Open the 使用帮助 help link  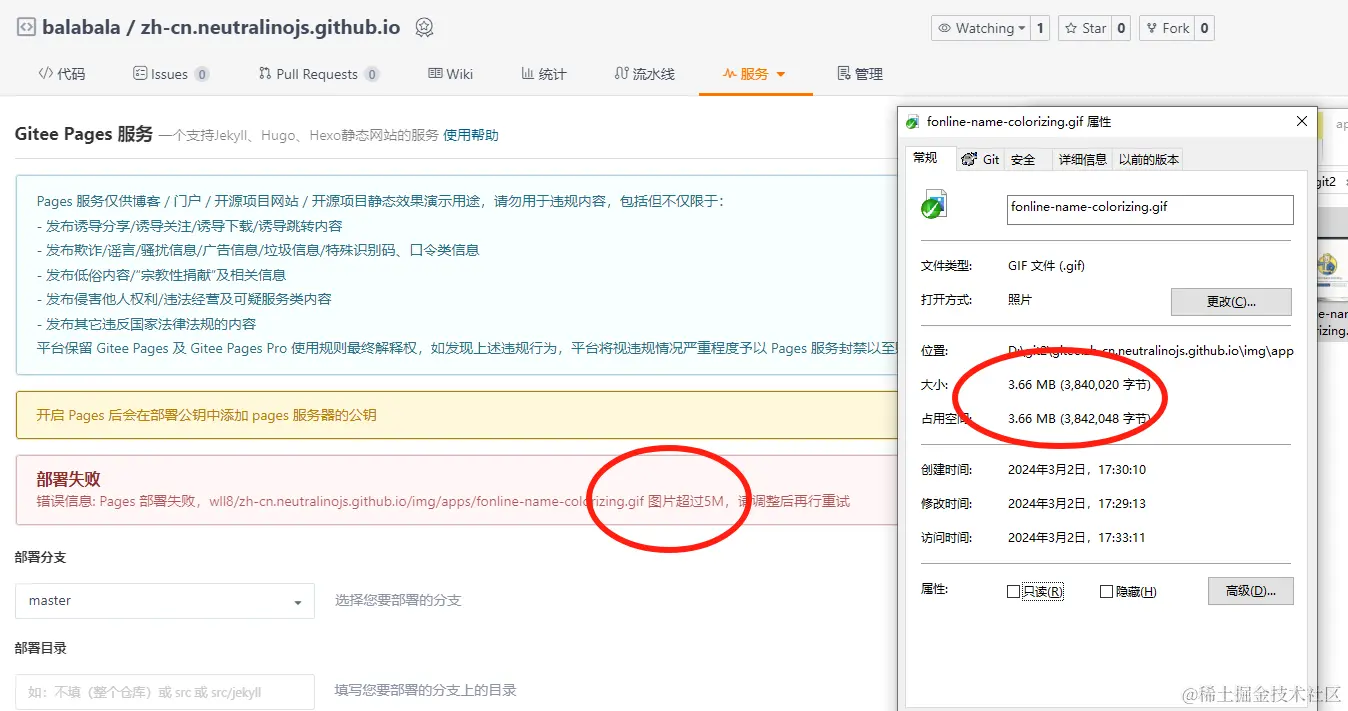coord(471,135)
